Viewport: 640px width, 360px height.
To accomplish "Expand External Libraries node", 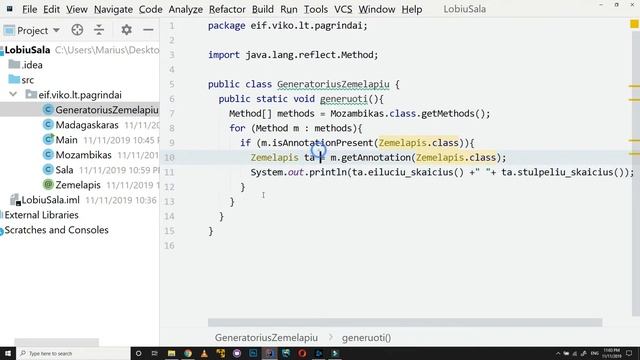I will [41, 215].
